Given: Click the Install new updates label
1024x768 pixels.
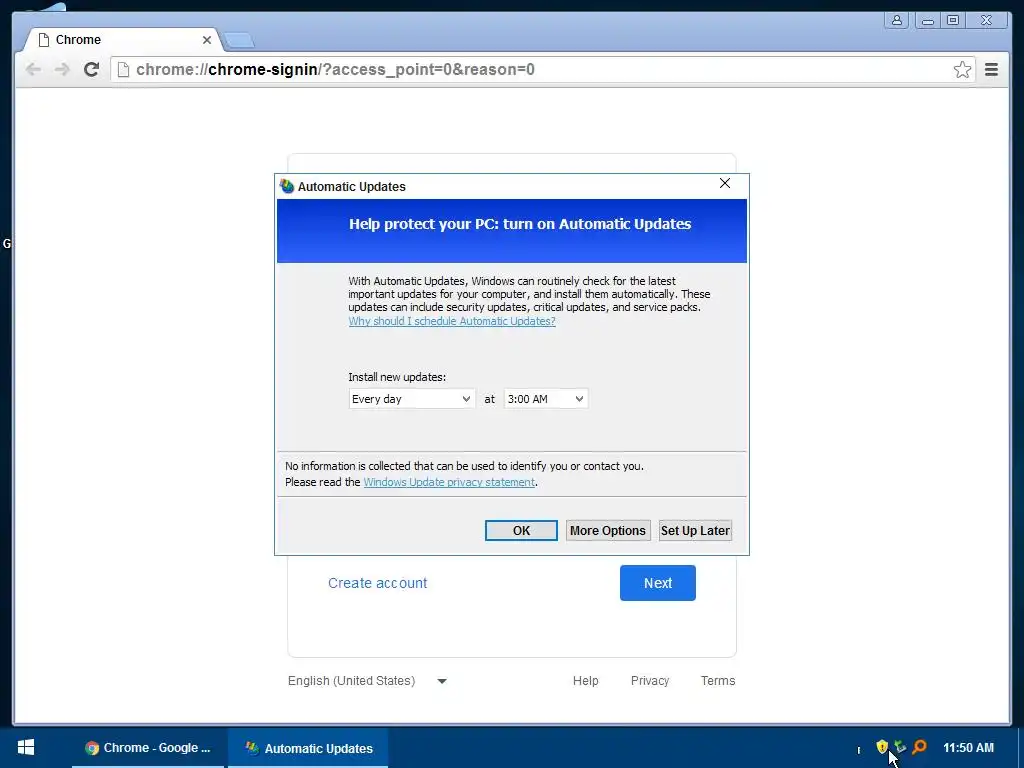Looking at the screenshot, I should pyautogui.click(x=397, y=377).
